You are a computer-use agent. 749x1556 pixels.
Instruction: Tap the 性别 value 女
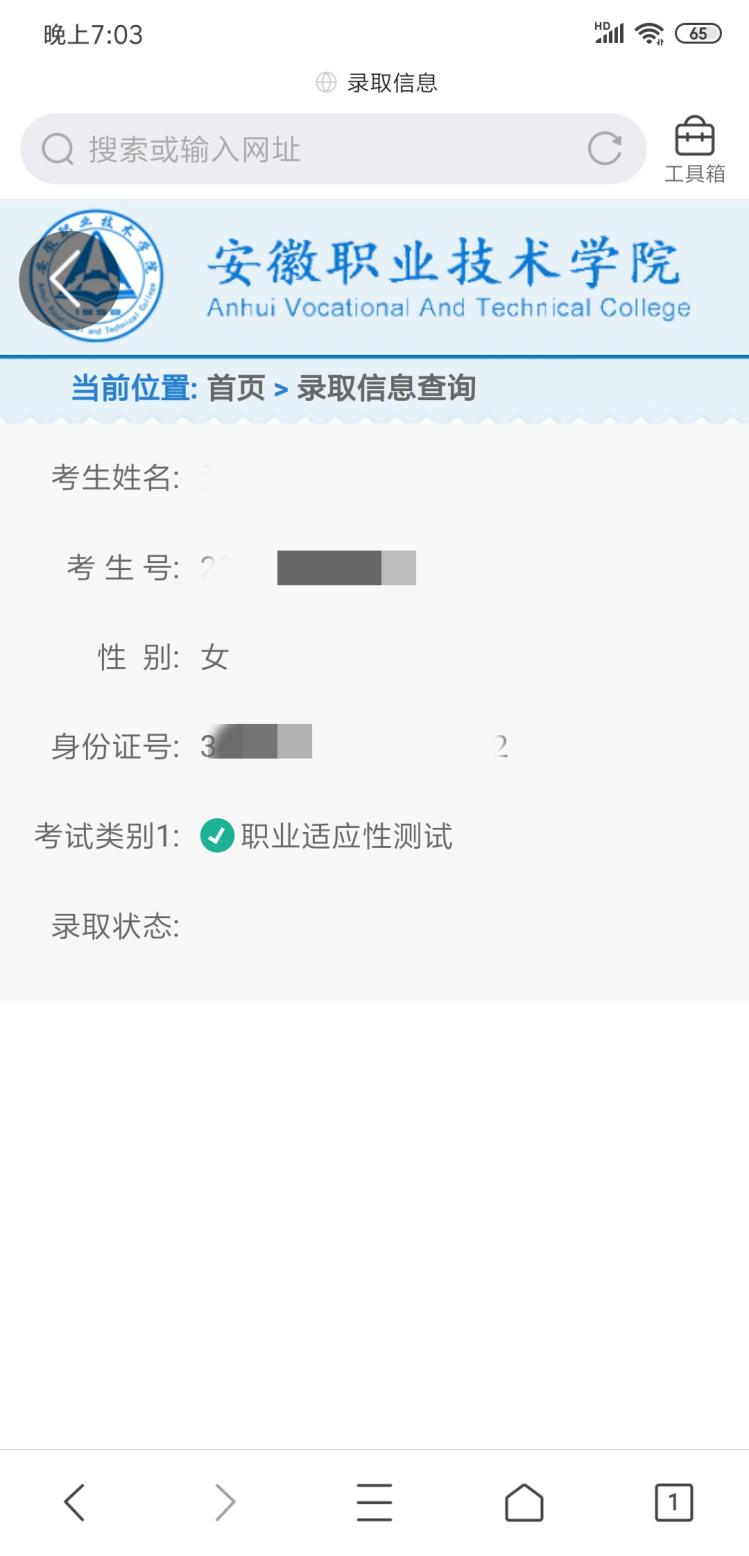pos(215,657)
